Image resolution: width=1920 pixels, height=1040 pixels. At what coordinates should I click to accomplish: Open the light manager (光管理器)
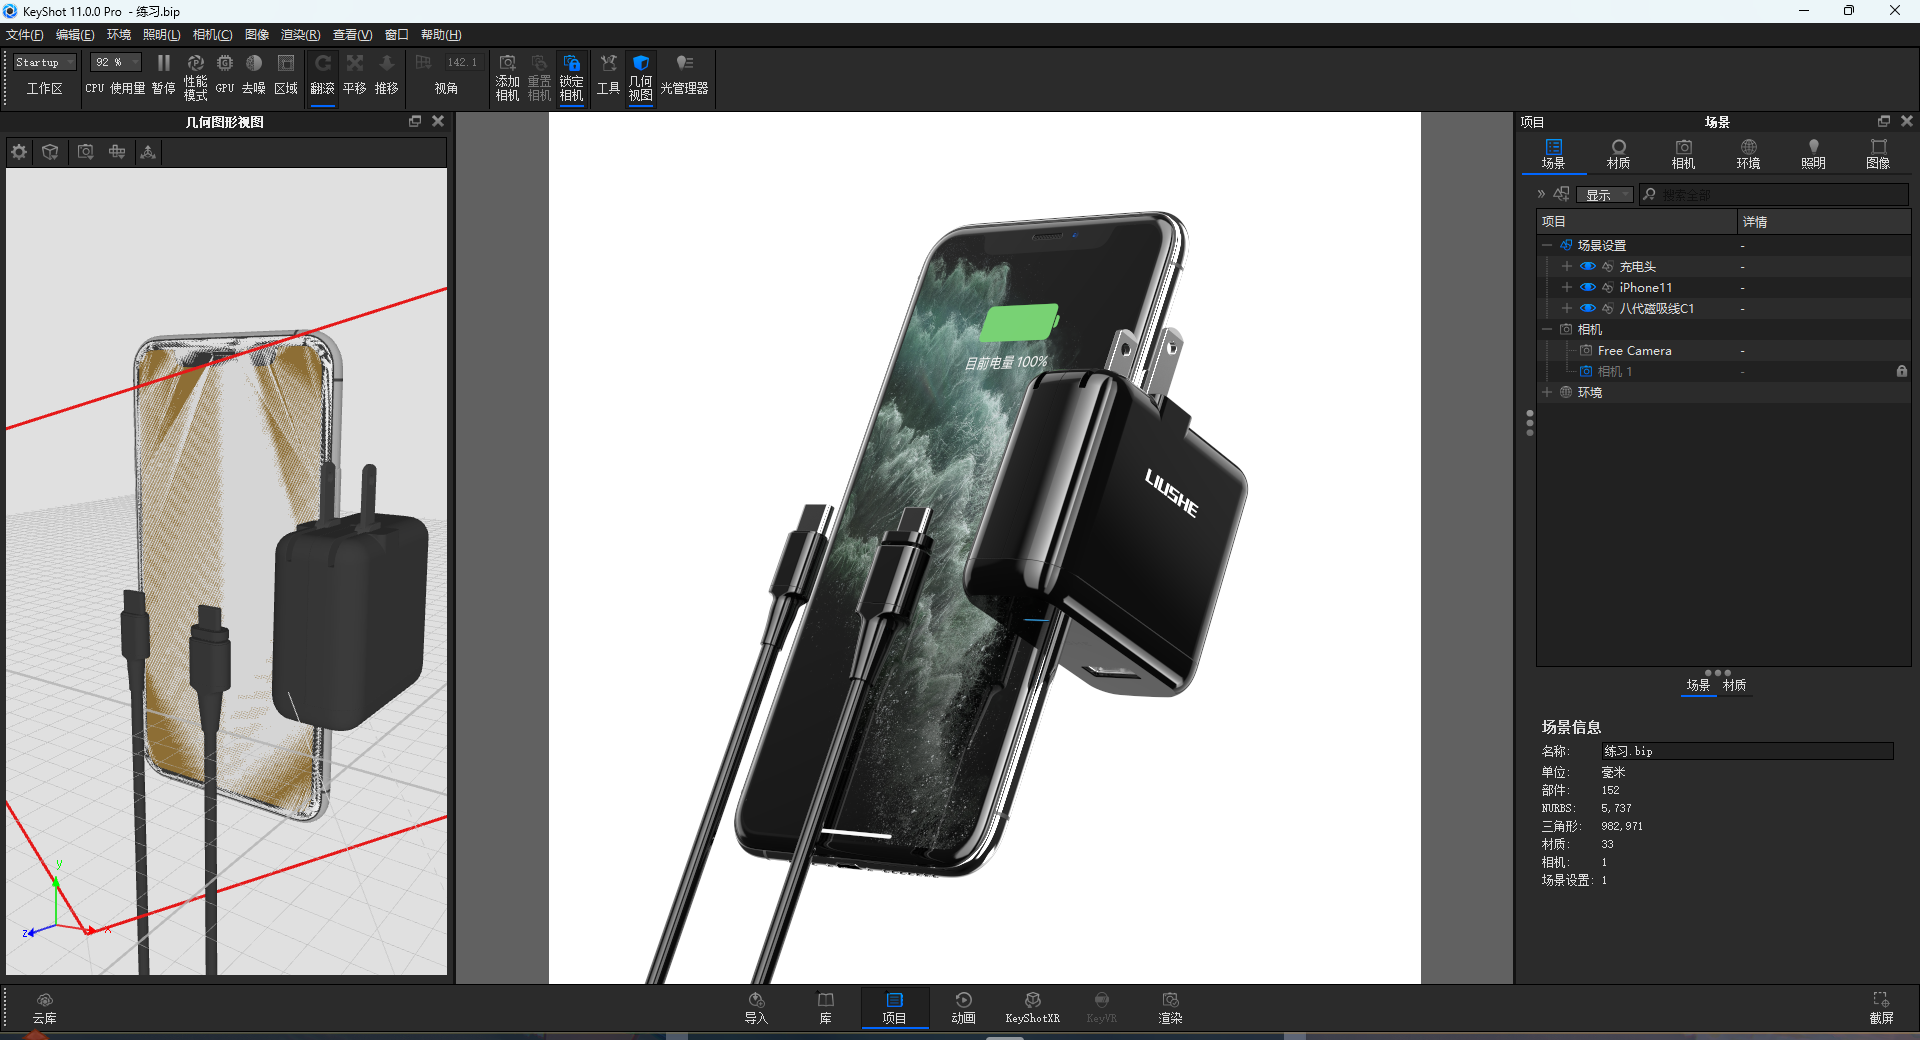click(x=685, y=75)
